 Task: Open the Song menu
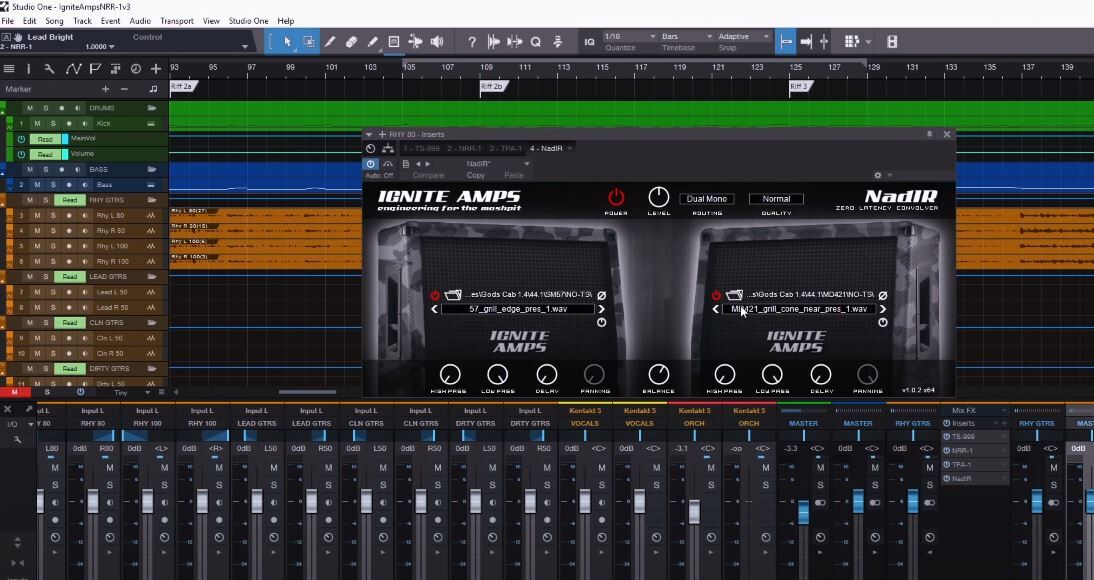(x=54, y=21)
